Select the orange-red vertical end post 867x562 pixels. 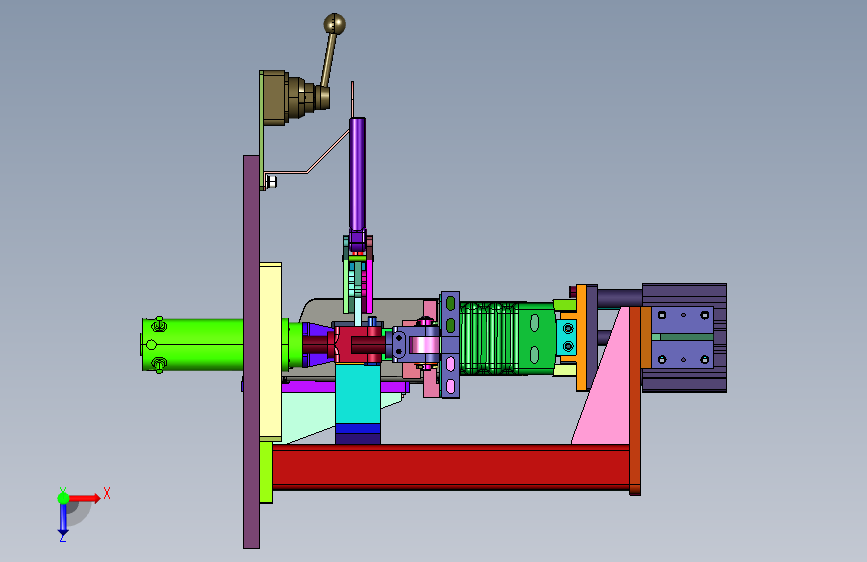[x=635, y=401]
